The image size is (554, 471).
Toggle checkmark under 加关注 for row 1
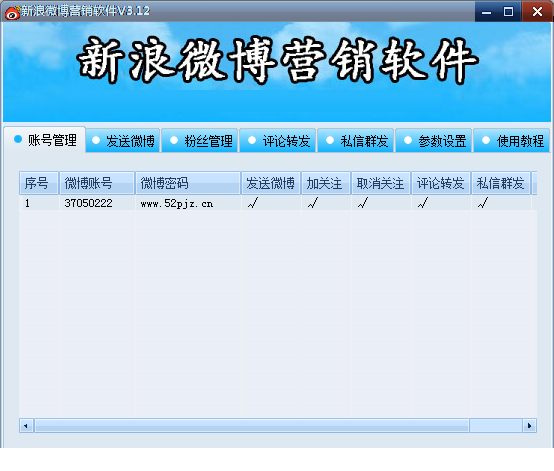tap(313, 203)
